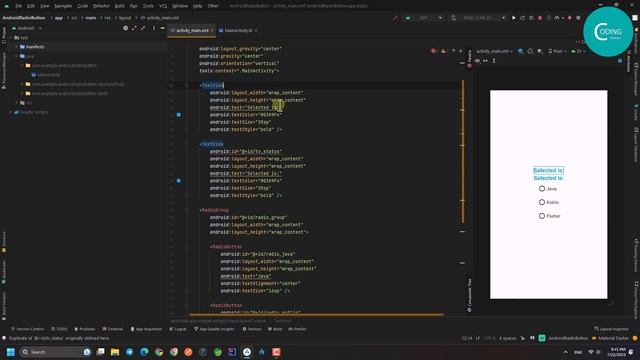Click the select opened file target icon
Screen dimensions: 640x360
tap(126, 28)
